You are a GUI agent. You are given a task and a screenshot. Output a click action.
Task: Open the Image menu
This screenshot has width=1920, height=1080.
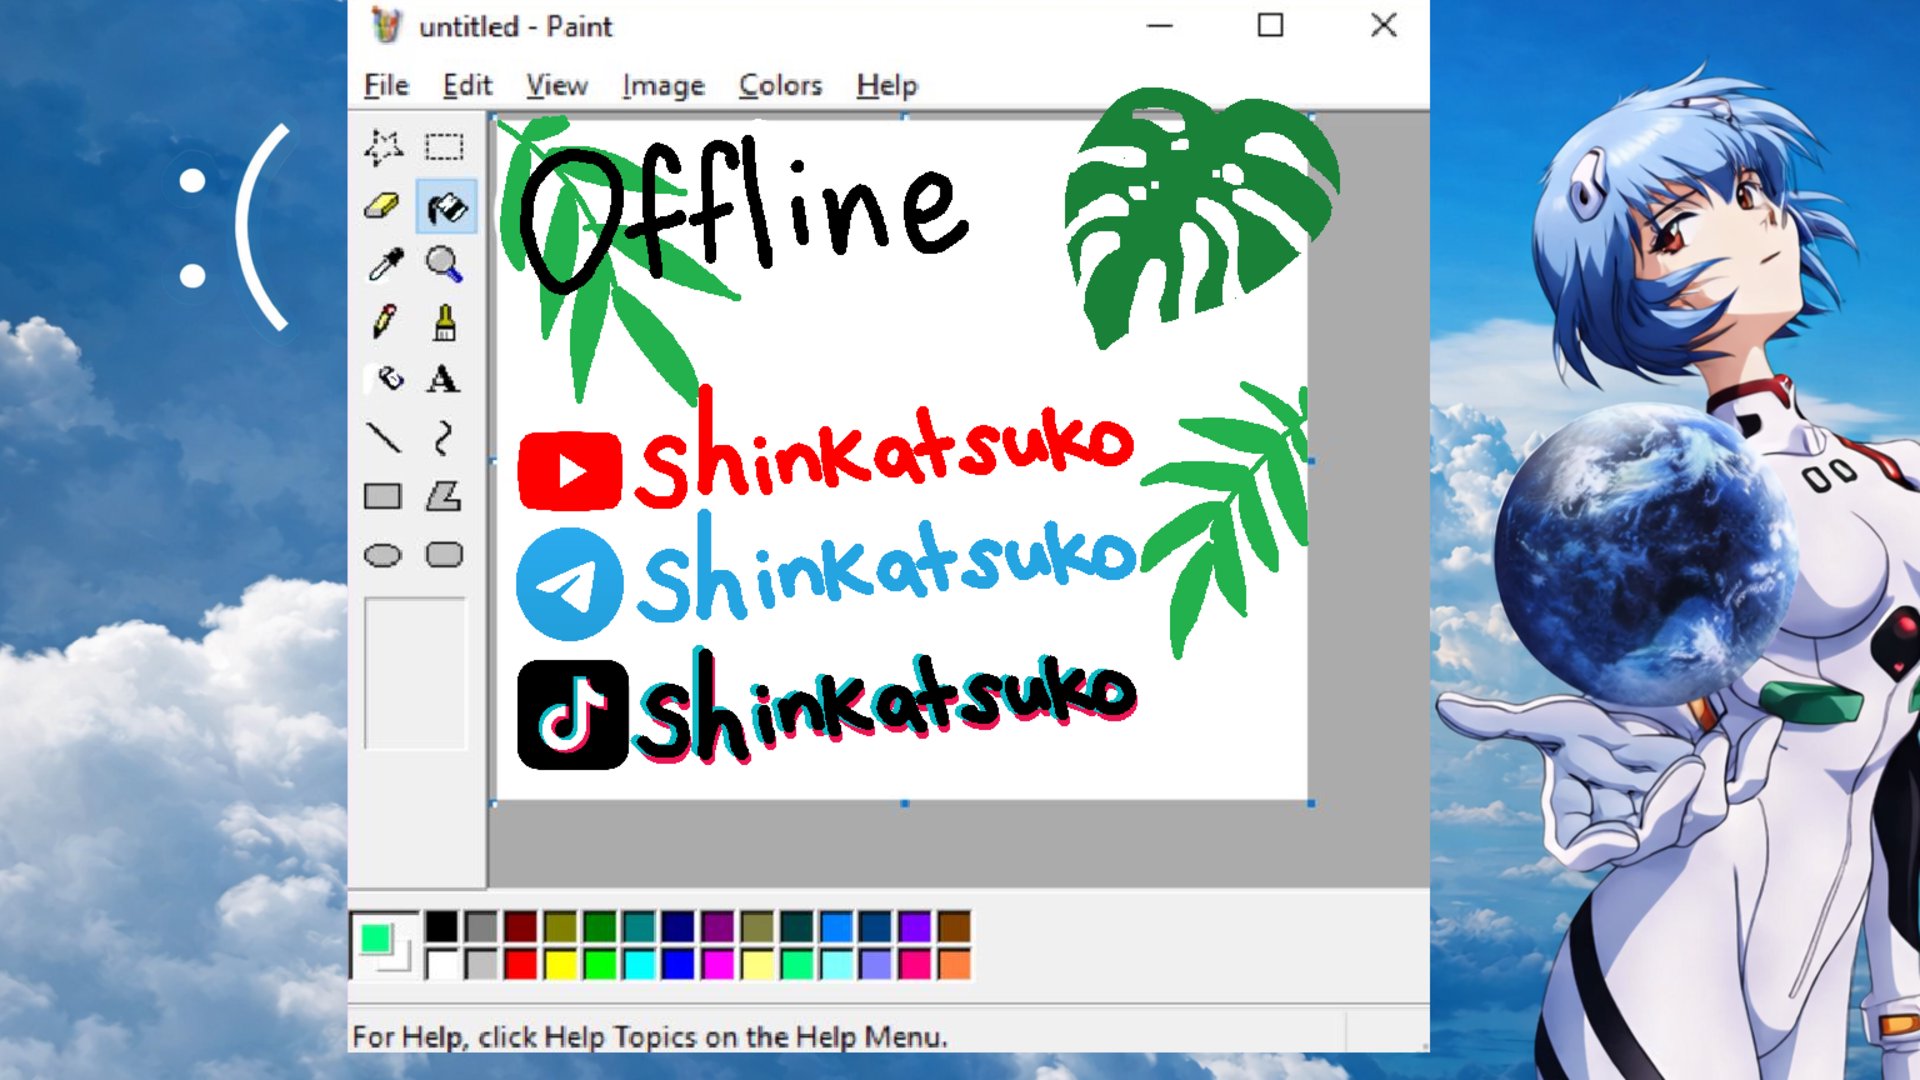point(663,86)
